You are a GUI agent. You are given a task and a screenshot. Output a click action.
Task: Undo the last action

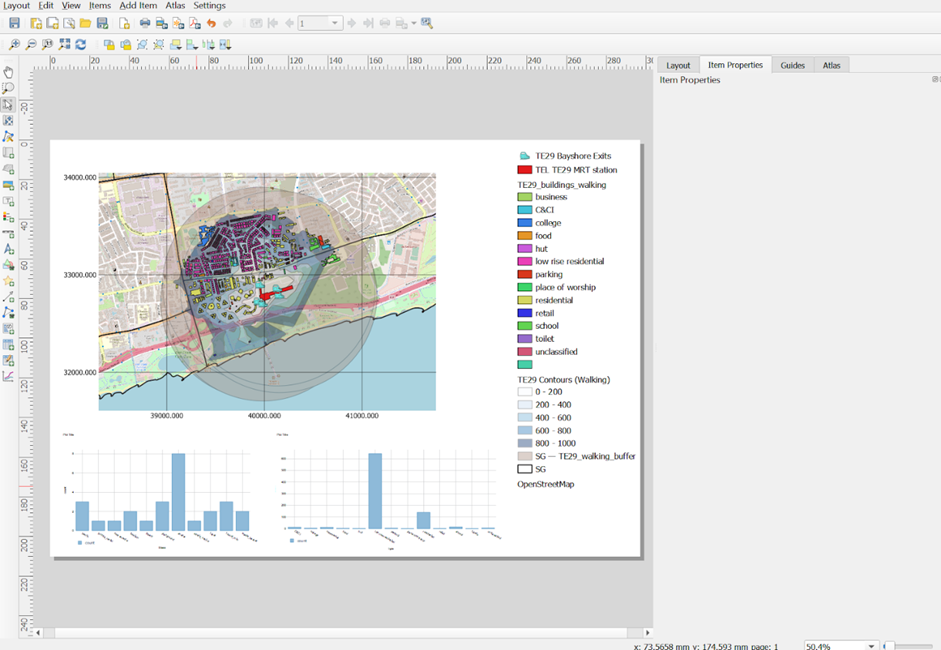211,23
